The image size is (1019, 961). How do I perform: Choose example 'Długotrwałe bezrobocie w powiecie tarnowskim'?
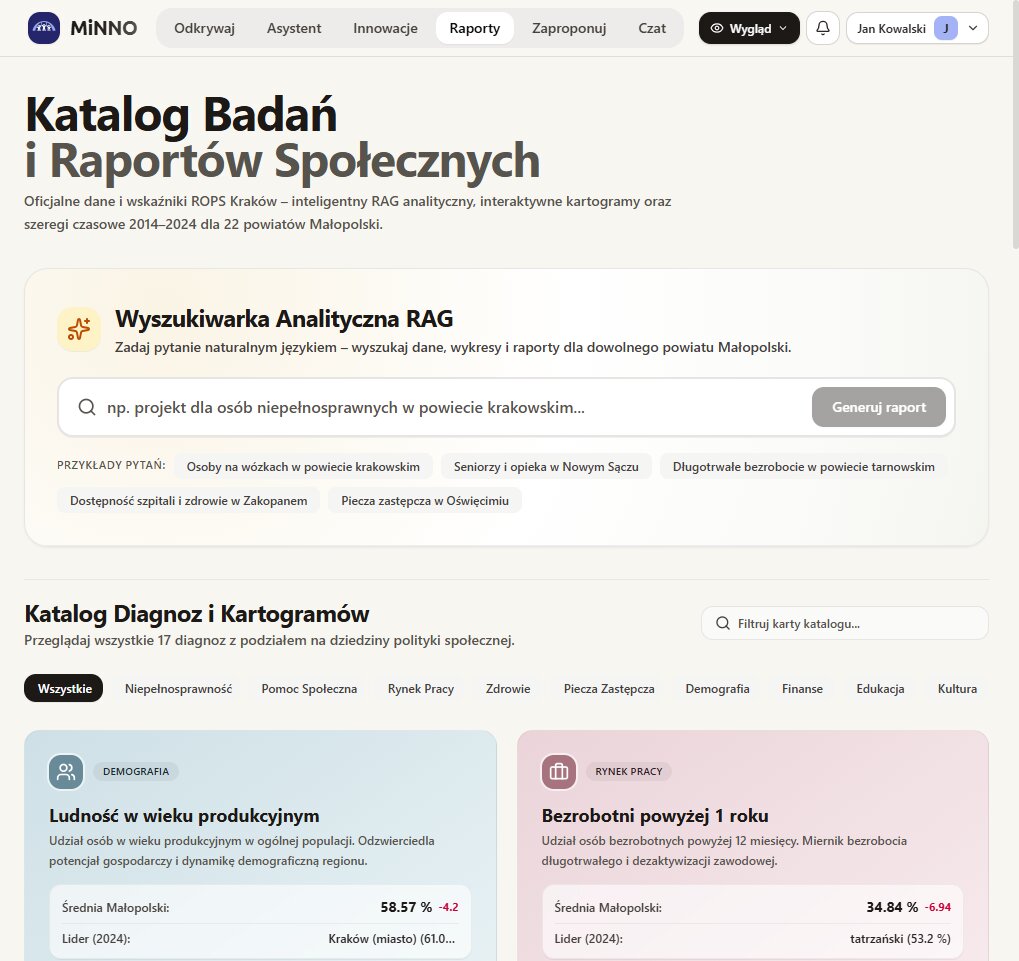pos(803,467)
